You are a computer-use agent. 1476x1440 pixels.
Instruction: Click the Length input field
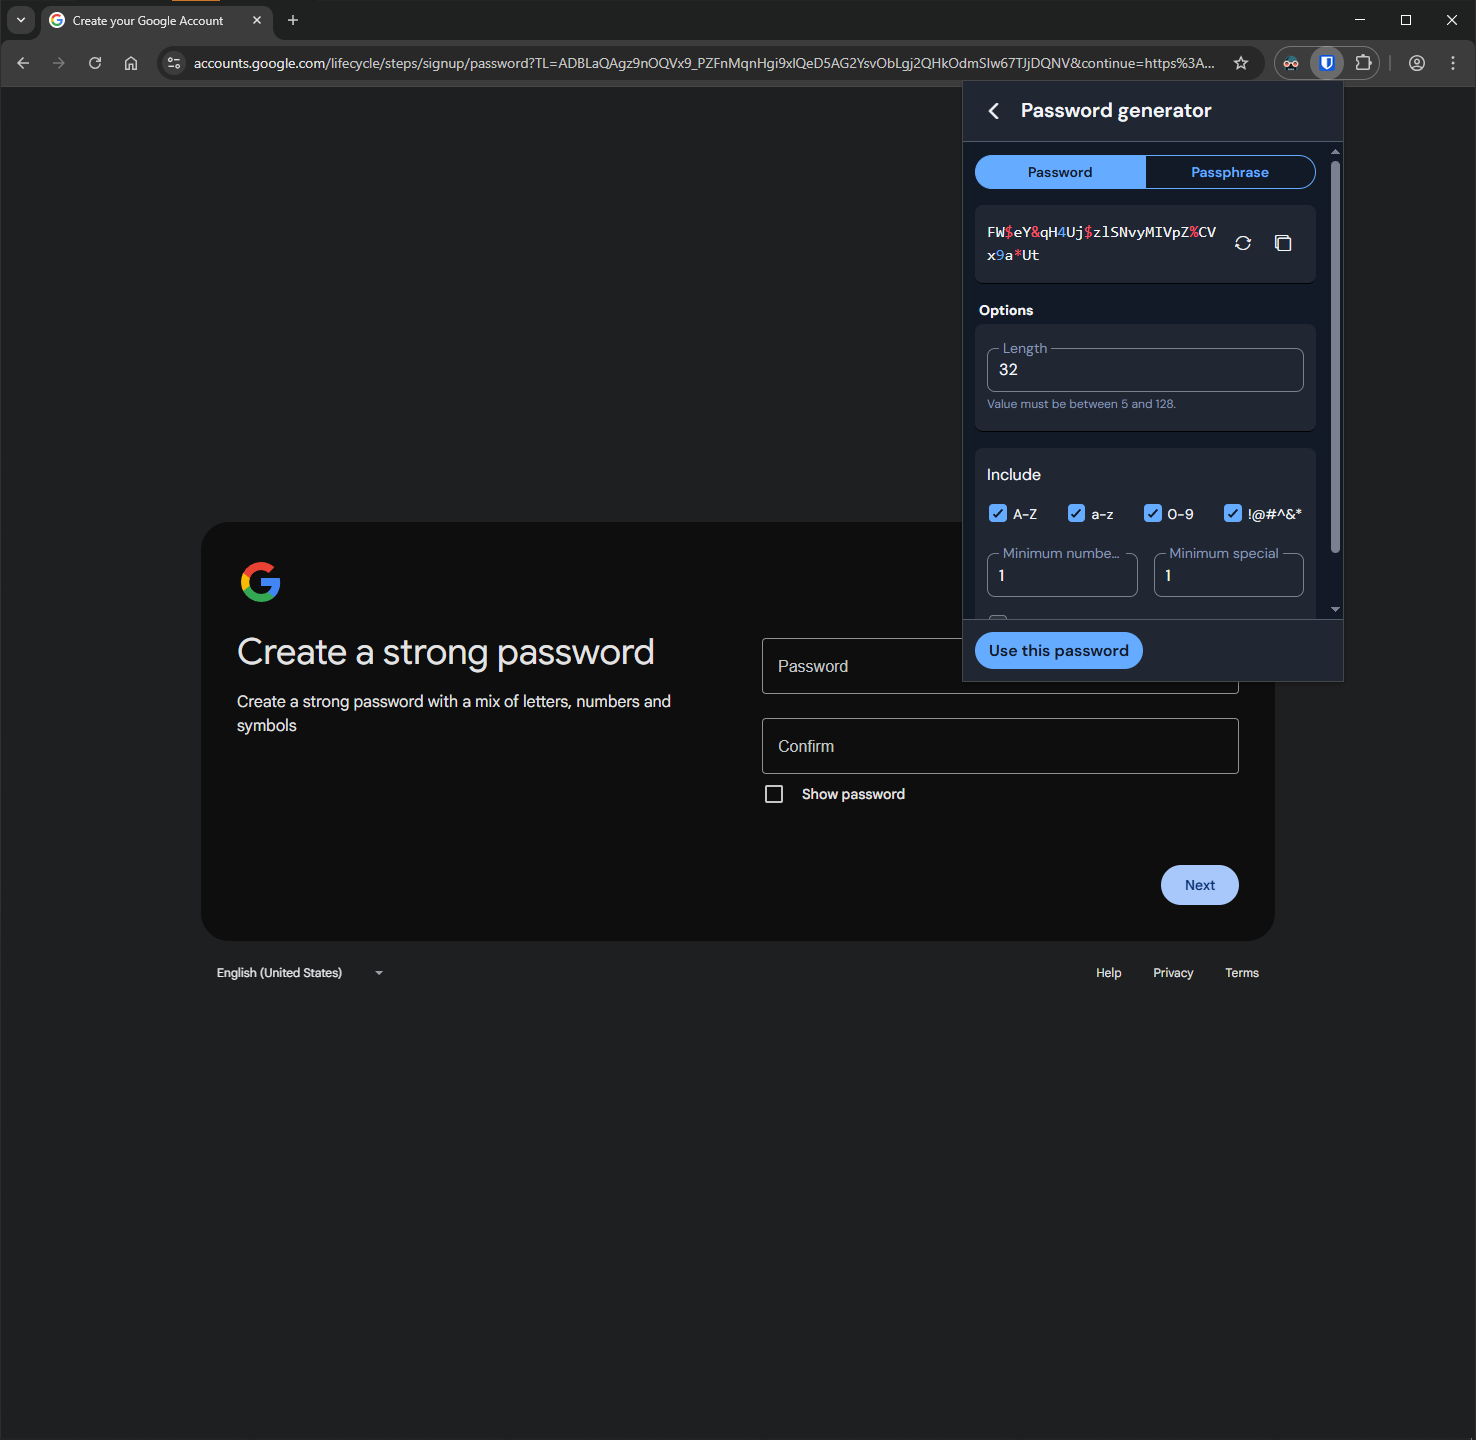[x=1145, y=370]
